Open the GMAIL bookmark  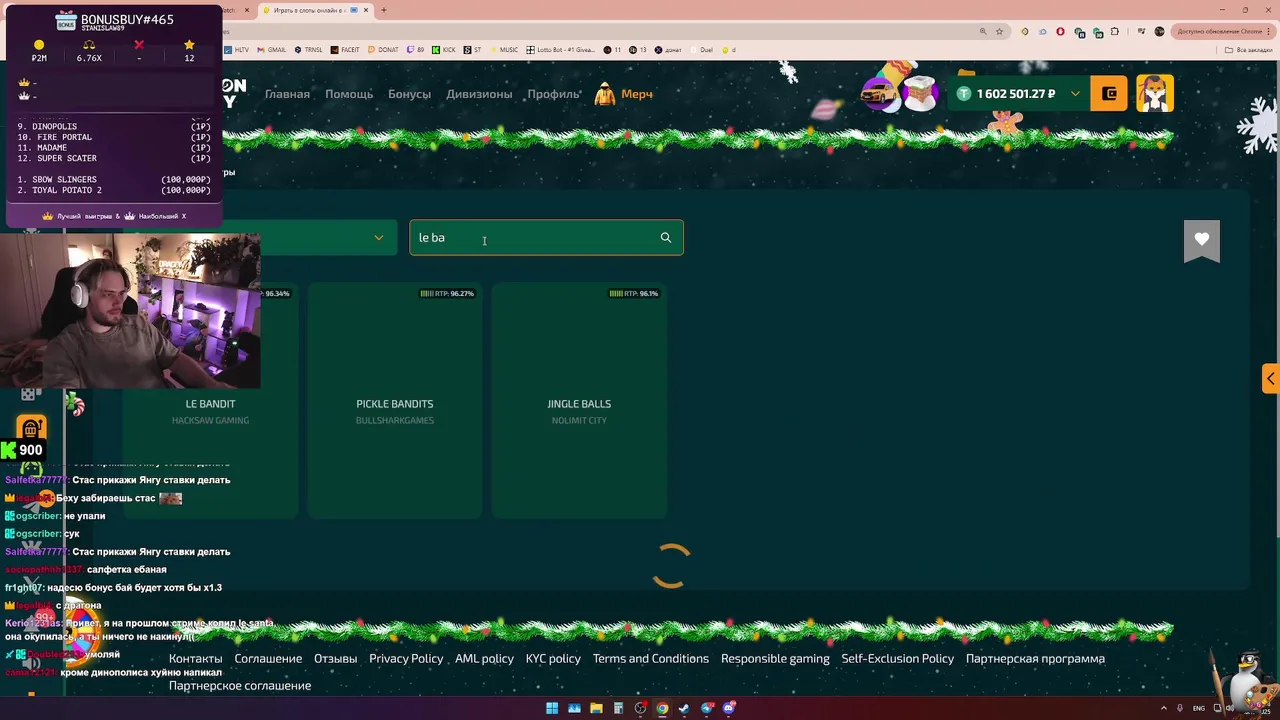272,50
